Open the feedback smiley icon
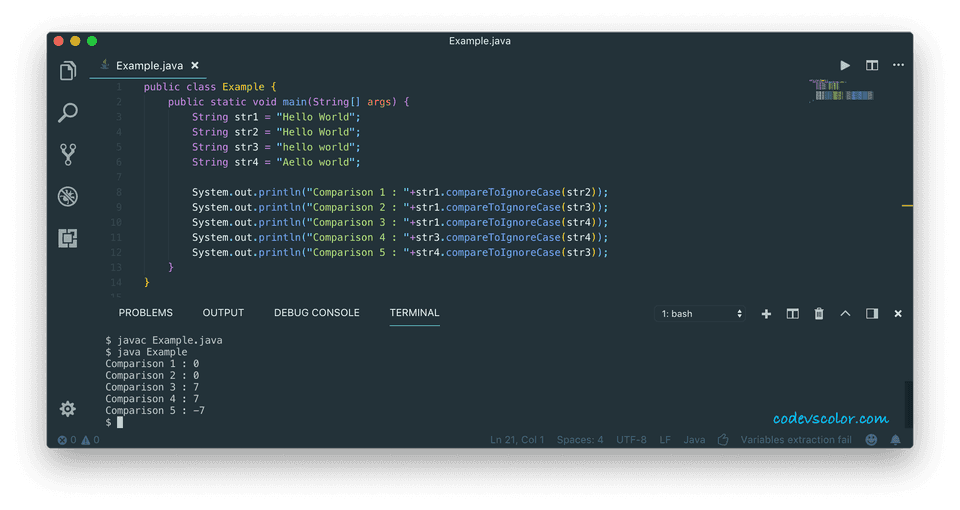Image resolution: width=960 pixels, height=510 pixels. point(871,440)
